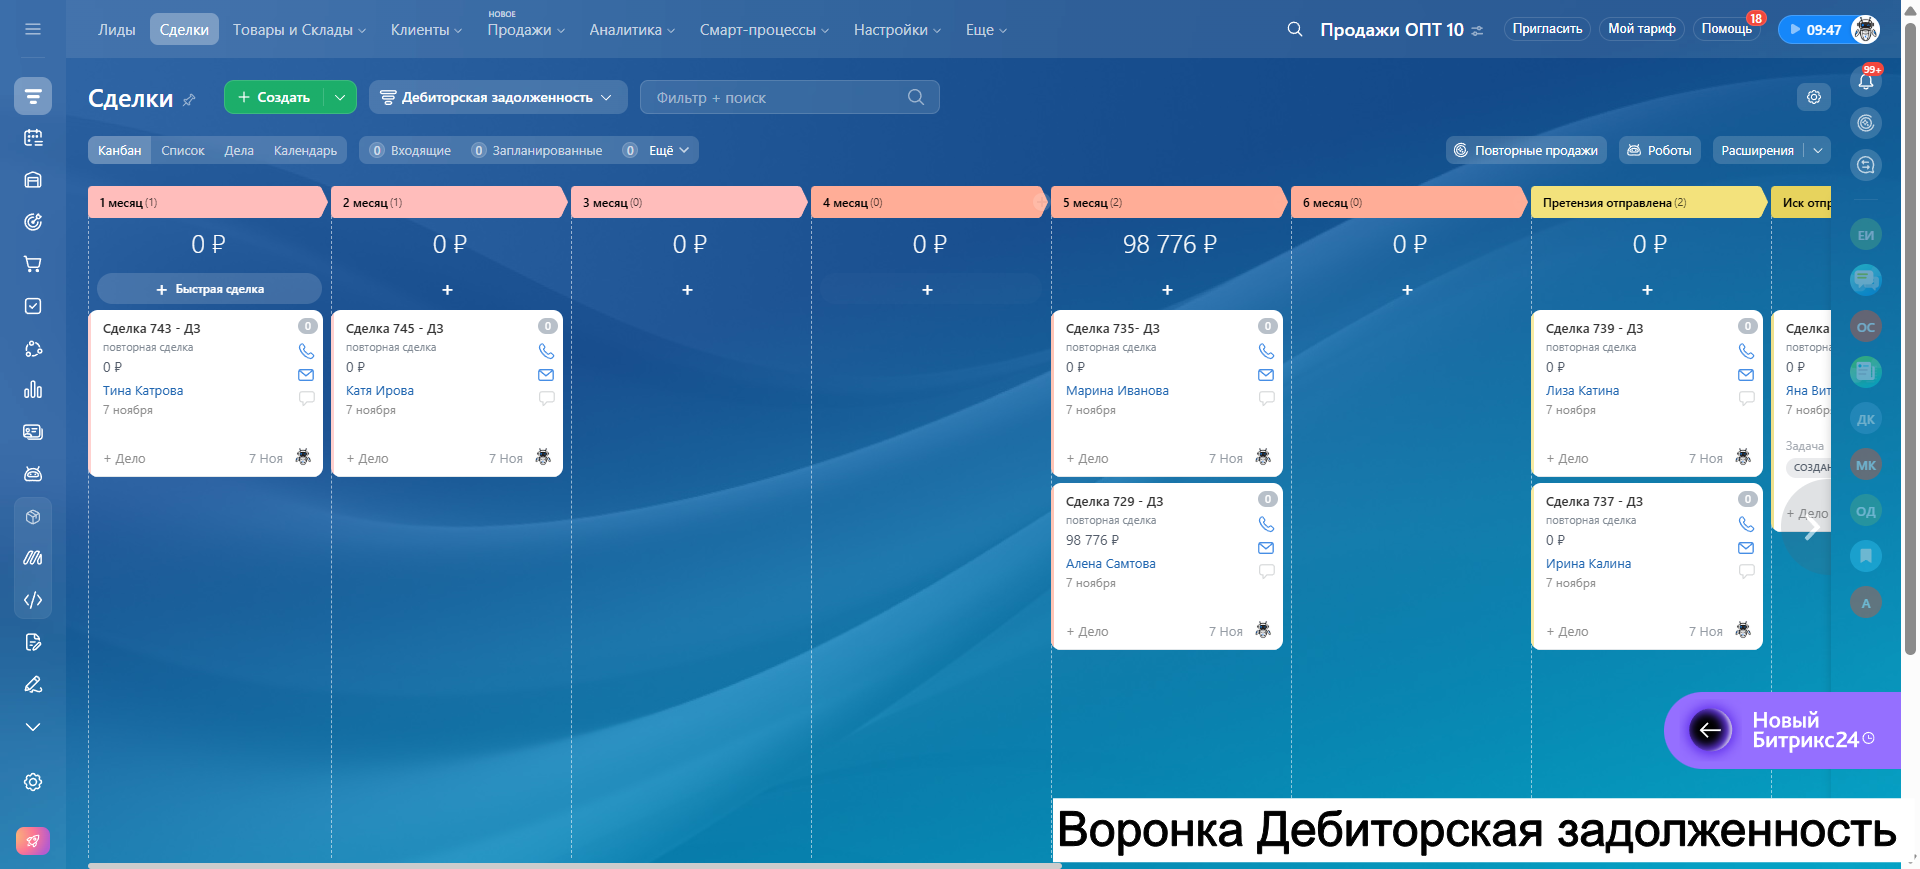
Task: Click envelope icon on Сделка 739 card
Action: (x=1746, y=375)
